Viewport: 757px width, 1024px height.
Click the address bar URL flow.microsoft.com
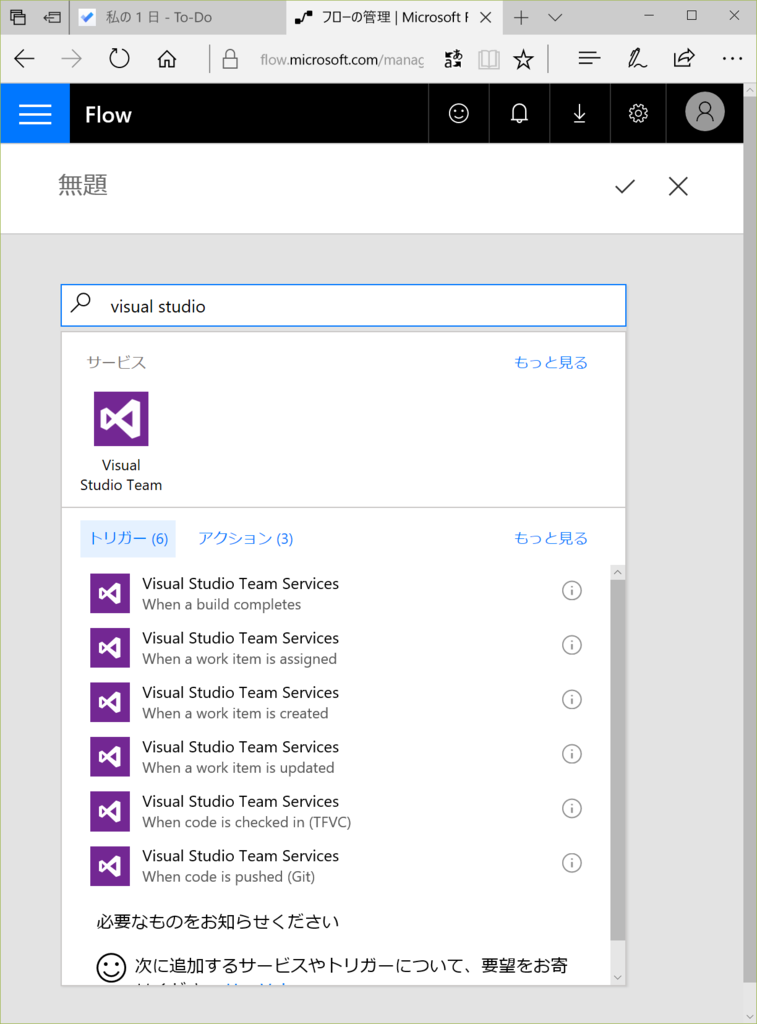342,60
